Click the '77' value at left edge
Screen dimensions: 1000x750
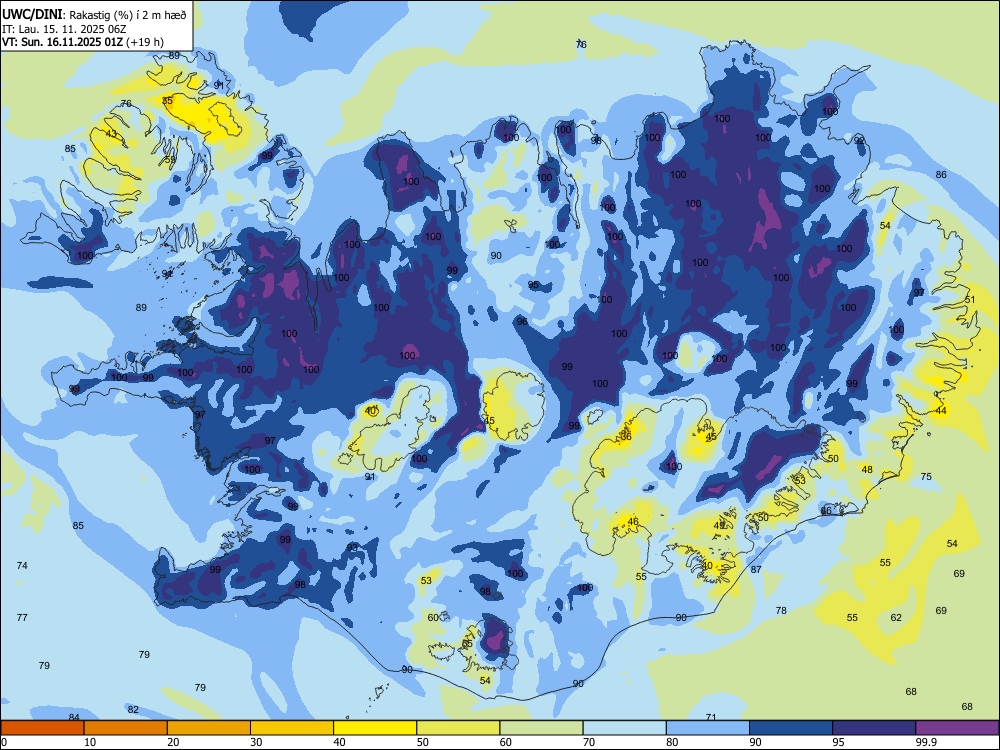coord(22,617)
